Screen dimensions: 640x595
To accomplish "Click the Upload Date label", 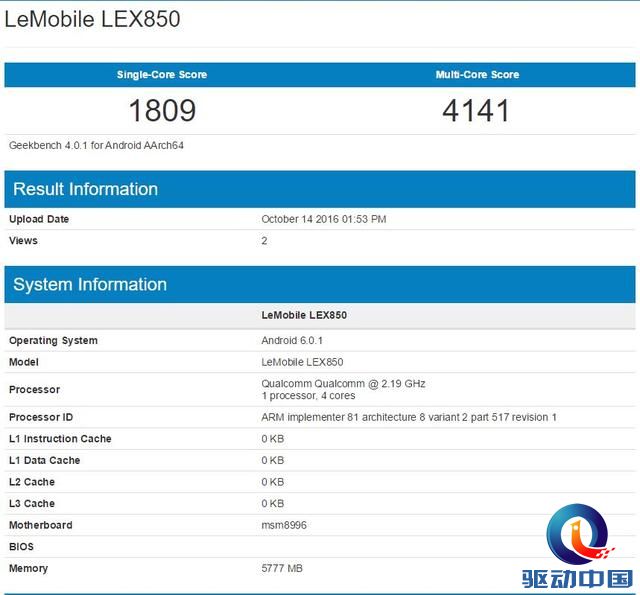I will (39, 219).
